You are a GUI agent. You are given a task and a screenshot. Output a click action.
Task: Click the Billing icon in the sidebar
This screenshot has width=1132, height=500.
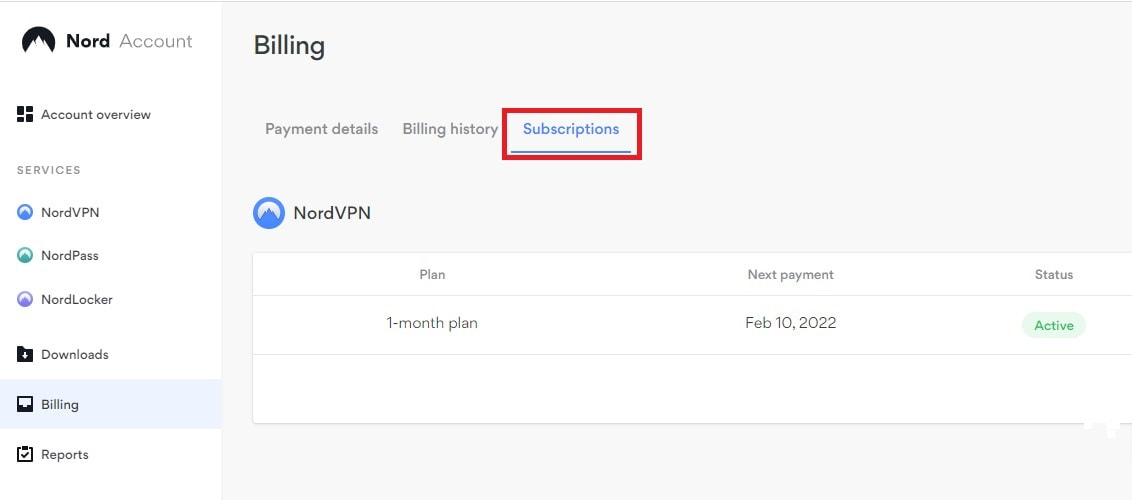pyautogui.click(x=26, y=405)
